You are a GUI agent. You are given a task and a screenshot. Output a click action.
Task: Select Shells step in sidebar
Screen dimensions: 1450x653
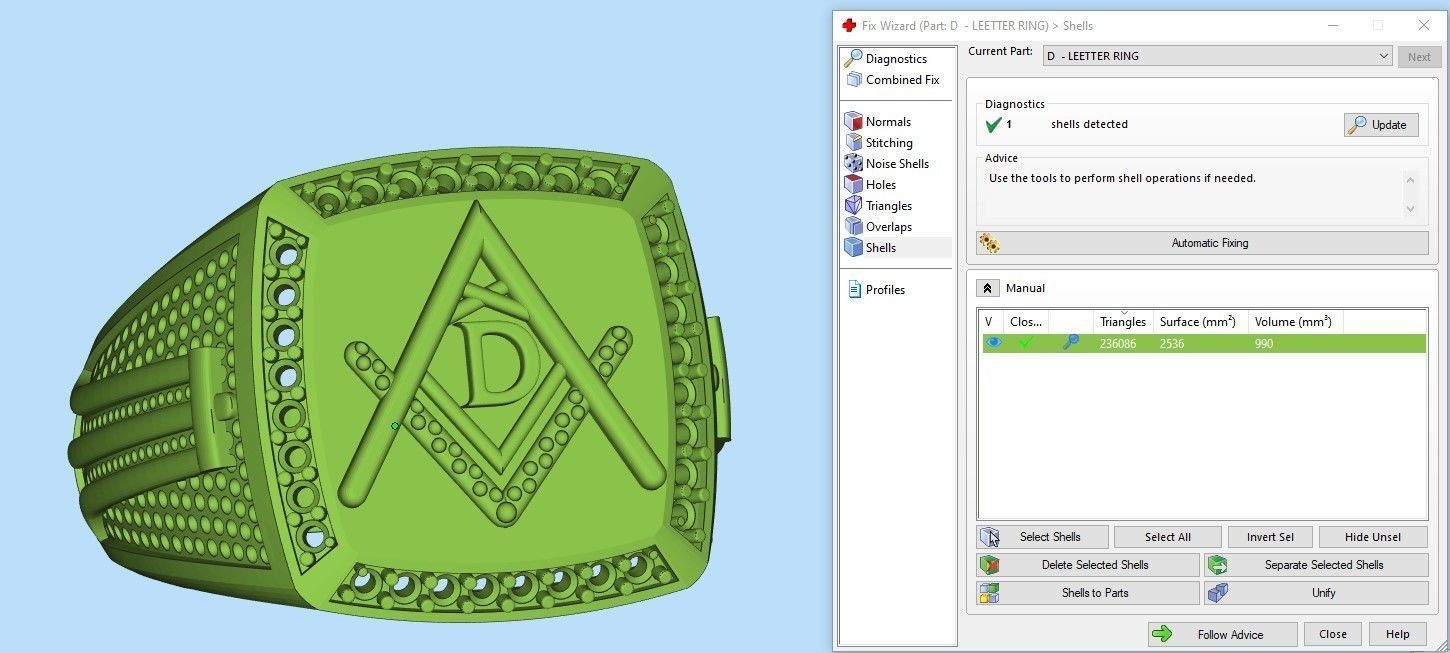coord(881,248)
